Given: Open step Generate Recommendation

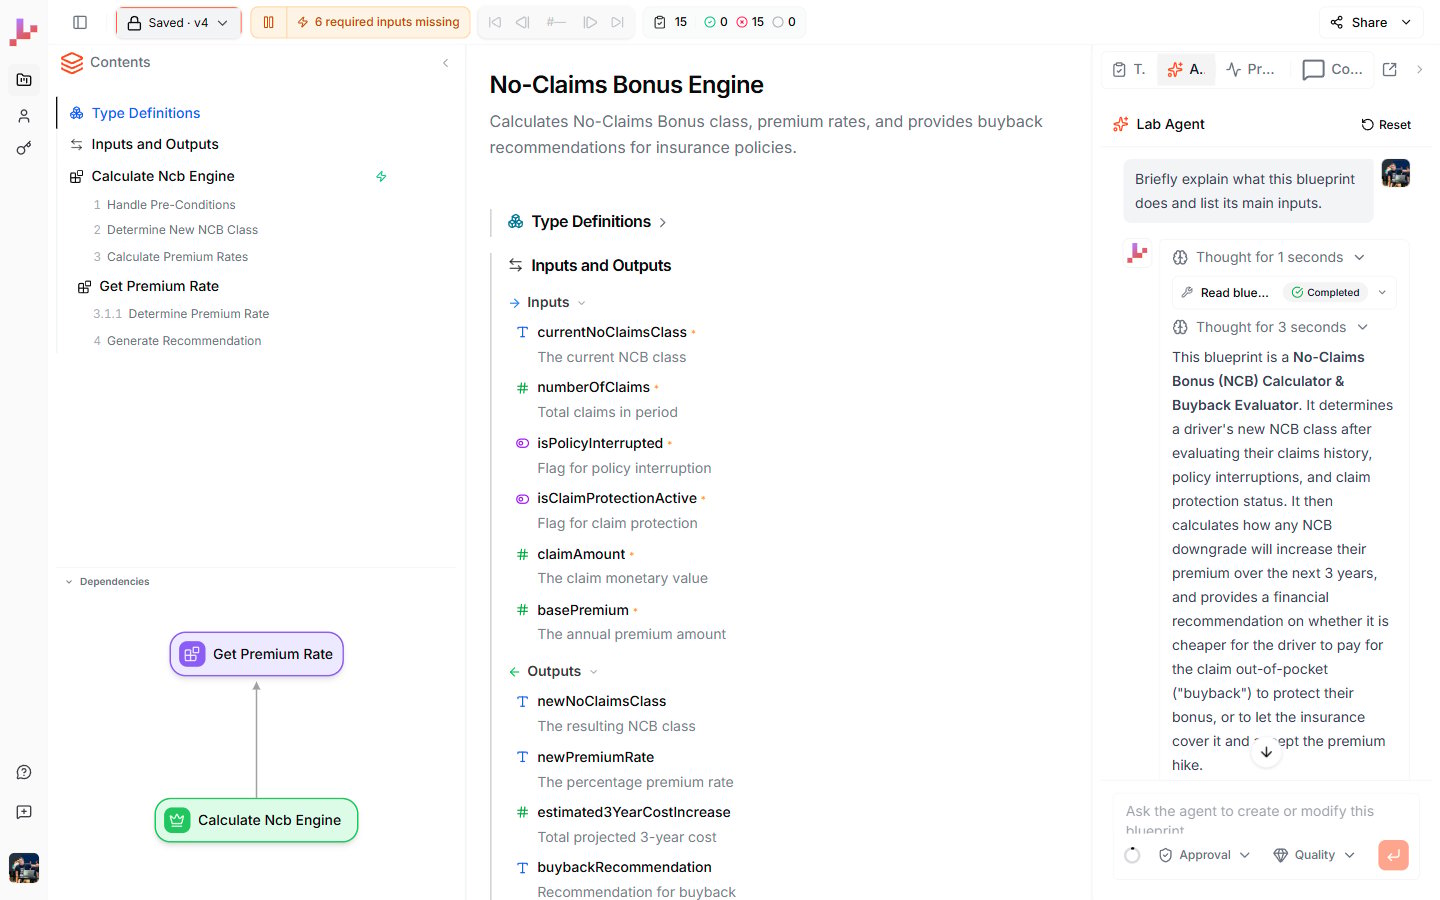Looking at the screenshot, I should (184, 341).
